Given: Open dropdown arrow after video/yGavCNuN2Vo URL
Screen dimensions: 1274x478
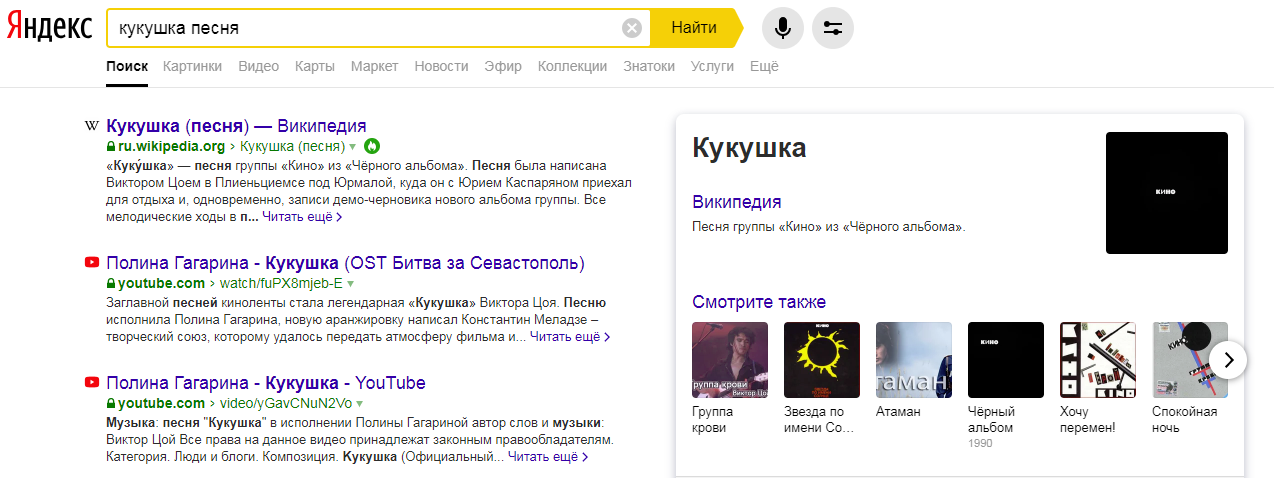Looking at the screenshot, I should pos(360,404).
